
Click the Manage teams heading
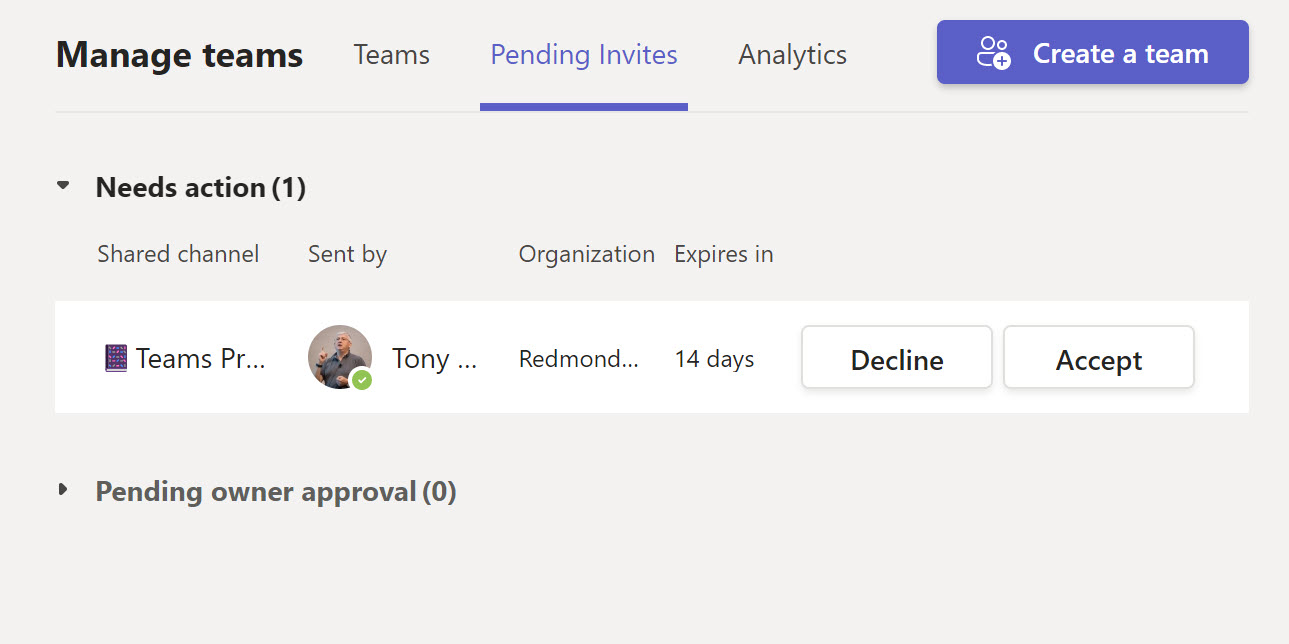(179, 55)
